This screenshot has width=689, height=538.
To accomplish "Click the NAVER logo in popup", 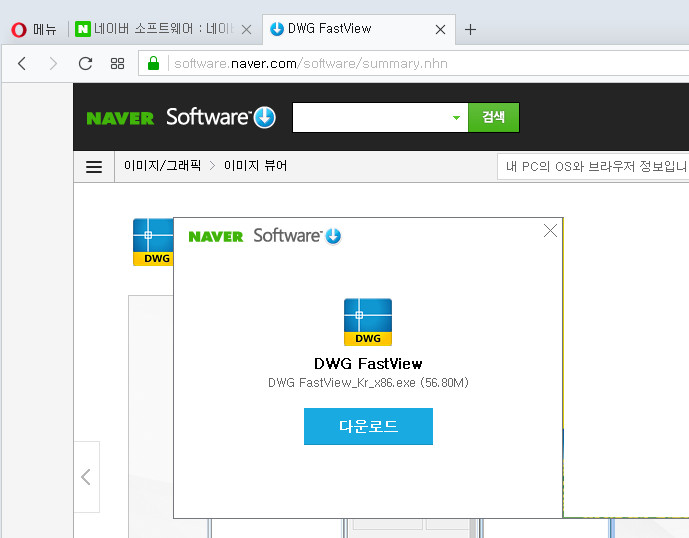I will [216, 237].
